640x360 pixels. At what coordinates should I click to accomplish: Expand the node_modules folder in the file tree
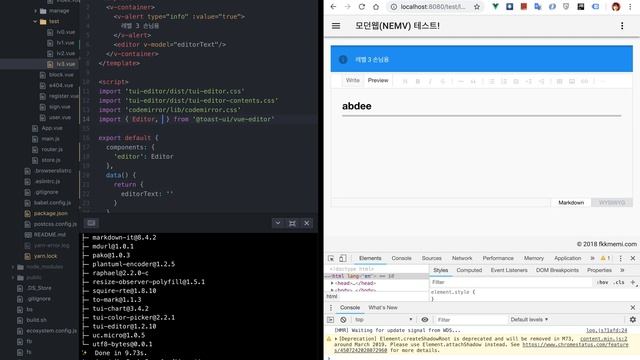[x=13, y=267]
